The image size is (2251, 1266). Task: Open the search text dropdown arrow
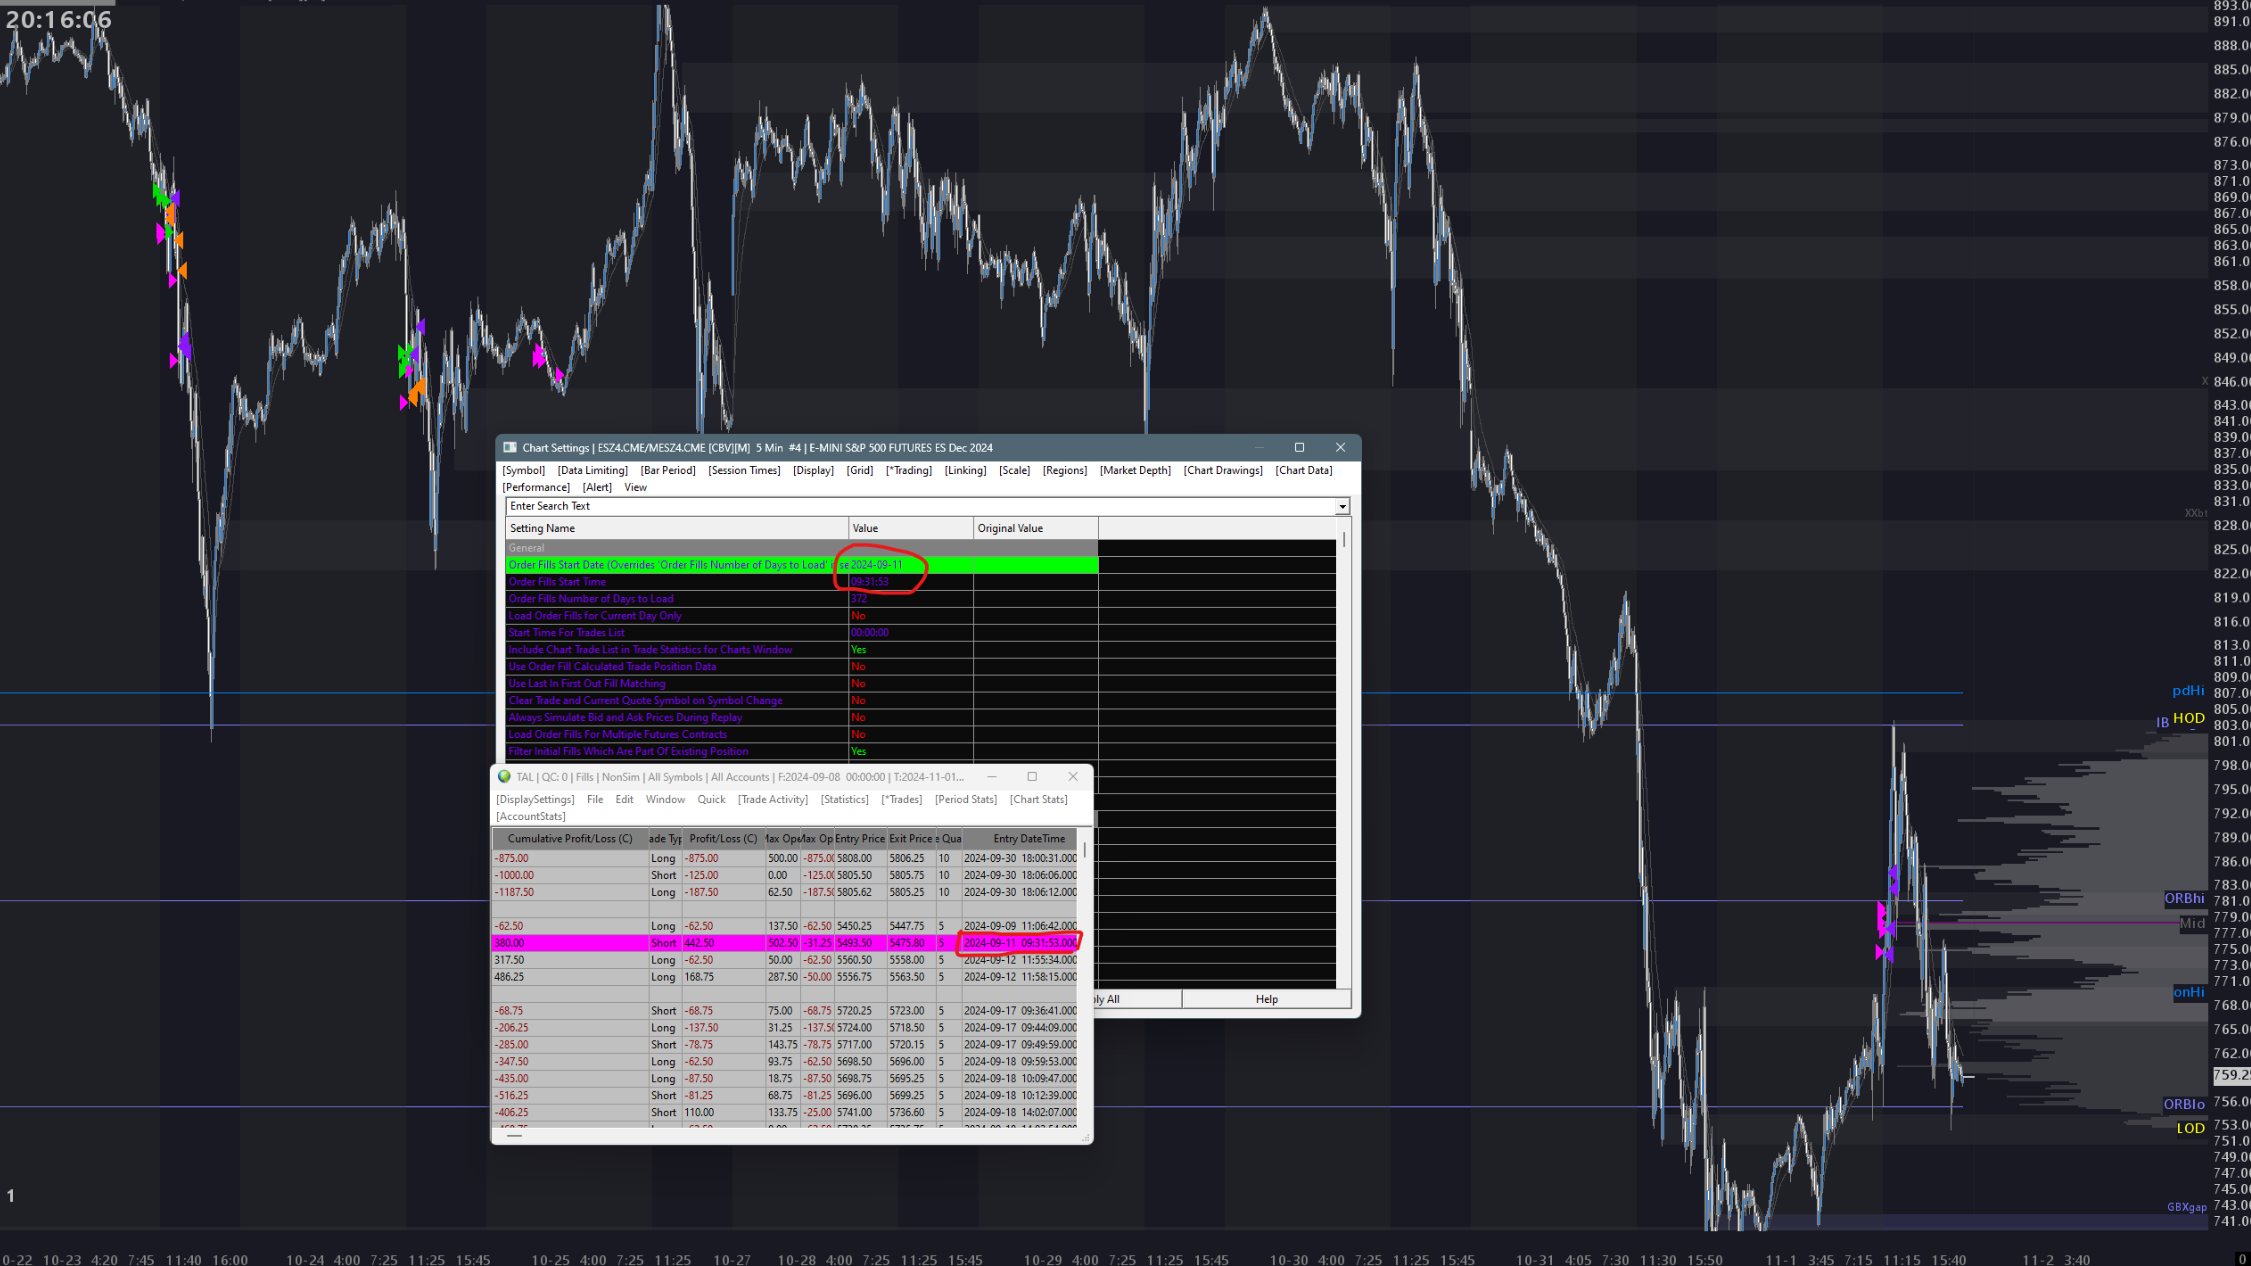[1342, 507]
